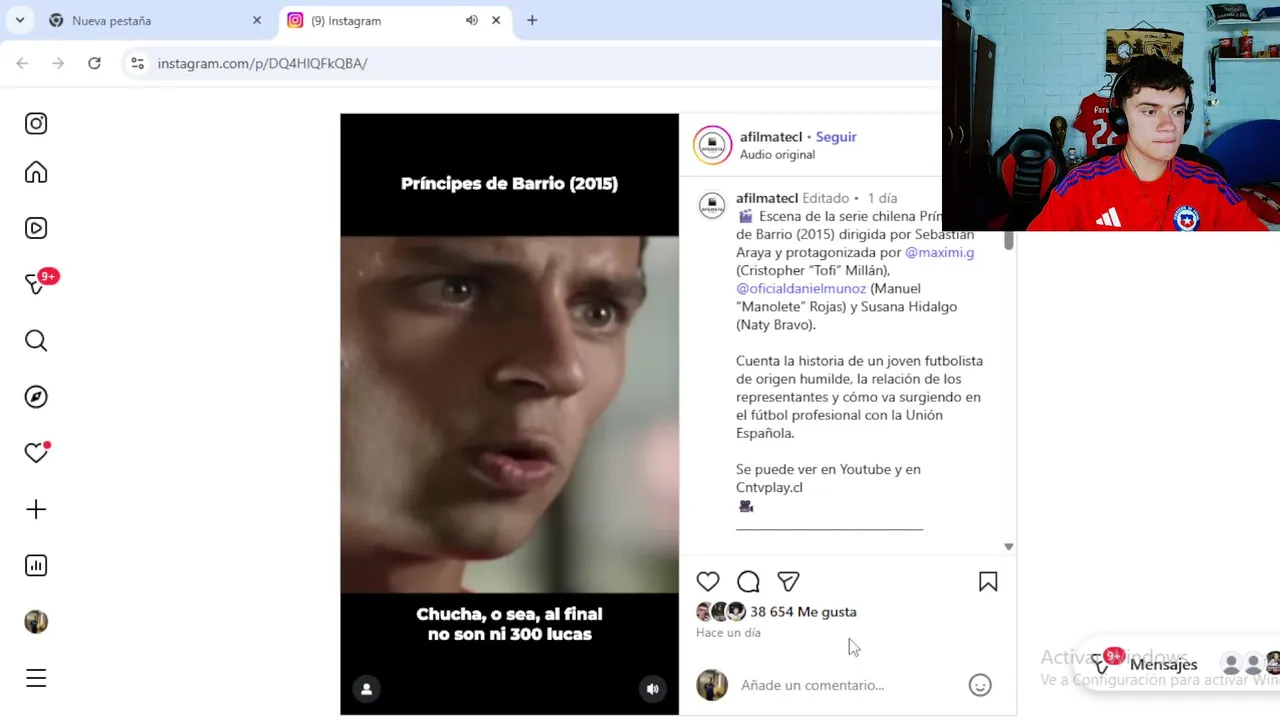Open the Search icon in the sidebar
The image size is (1280, 720).
pyautogui.click(x=36, y=341)
